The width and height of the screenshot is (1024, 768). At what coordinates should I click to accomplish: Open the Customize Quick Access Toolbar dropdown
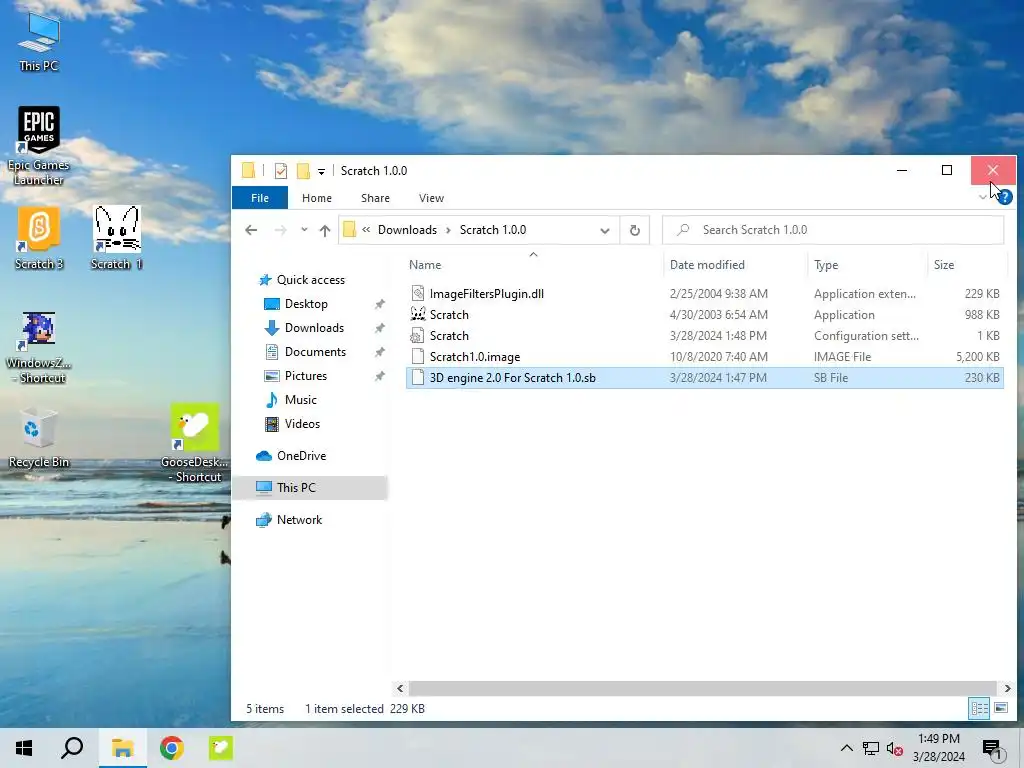321,172
